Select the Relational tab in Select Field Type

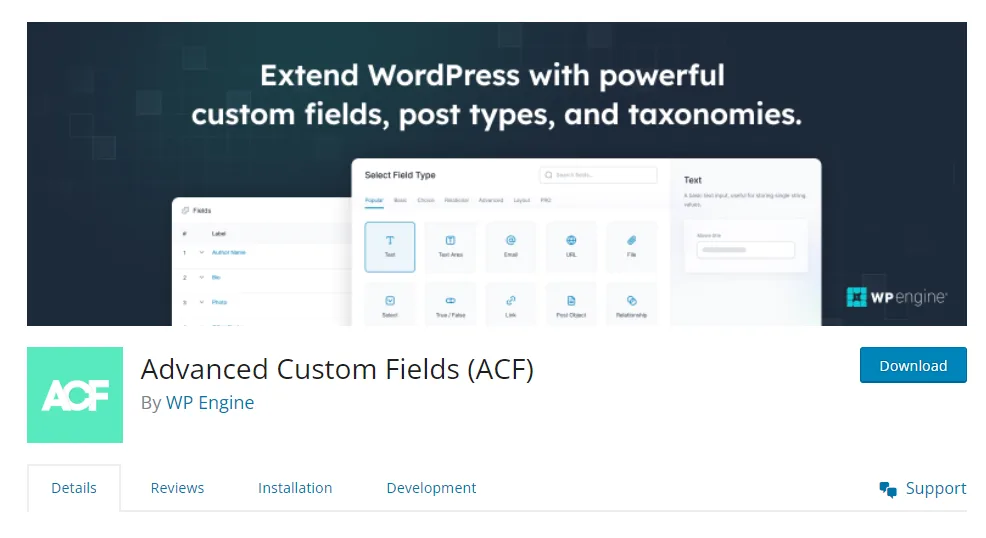coord(457,200)
